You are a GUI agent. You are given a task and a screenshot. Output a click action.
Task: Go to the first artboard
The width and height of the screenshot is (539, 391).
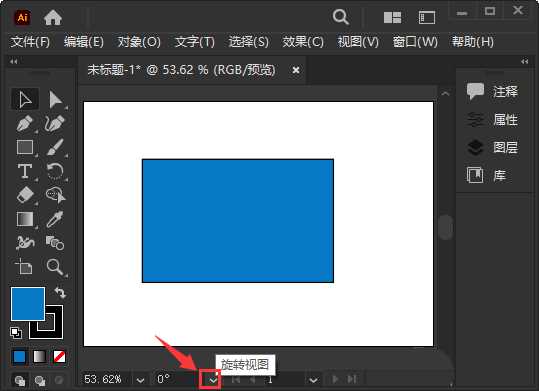tap(235, 380)
